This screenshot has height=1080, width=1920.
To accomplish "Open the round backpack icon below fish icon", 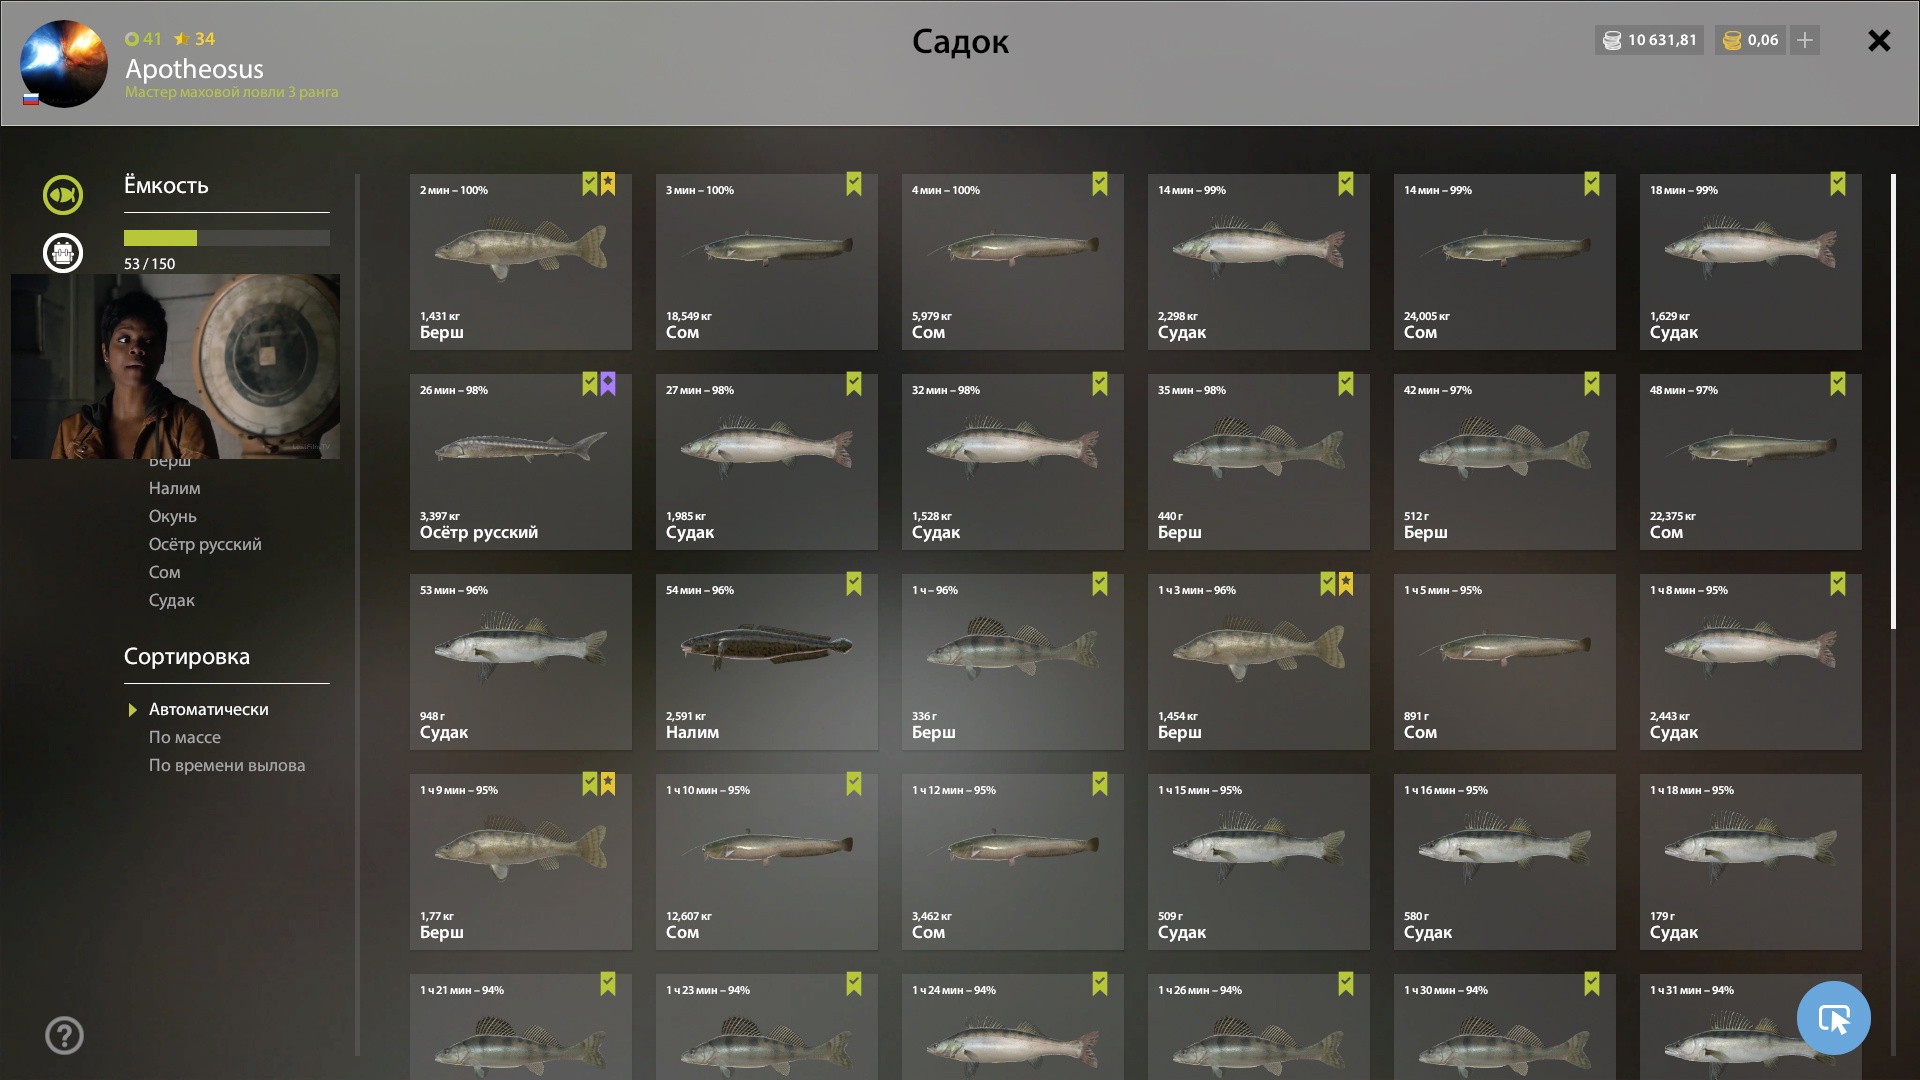I will (63, 252).
